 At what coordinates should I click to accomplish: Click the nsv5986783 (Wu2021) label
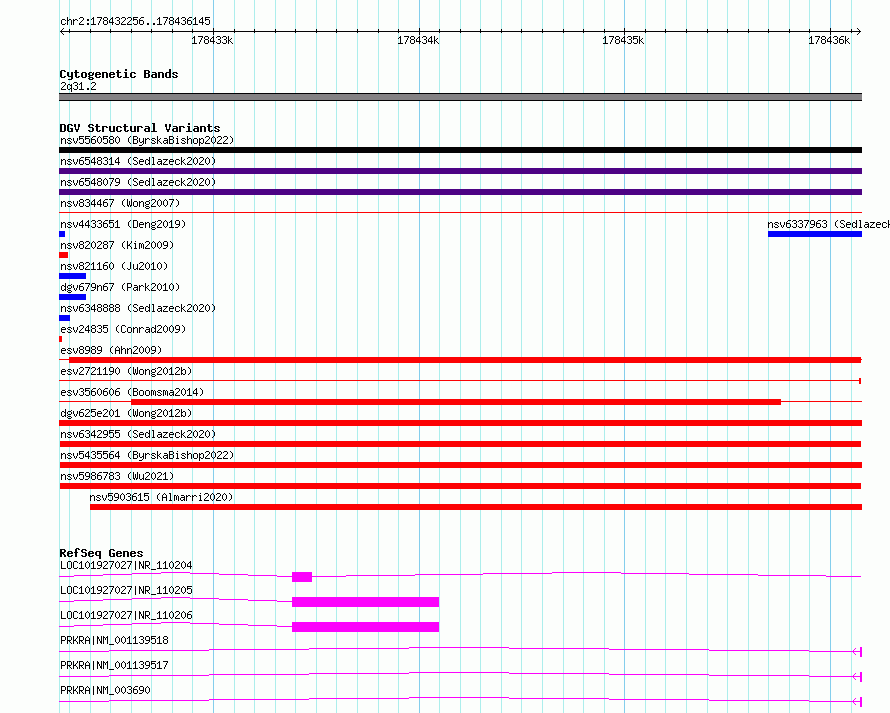(x=117, y=476)
